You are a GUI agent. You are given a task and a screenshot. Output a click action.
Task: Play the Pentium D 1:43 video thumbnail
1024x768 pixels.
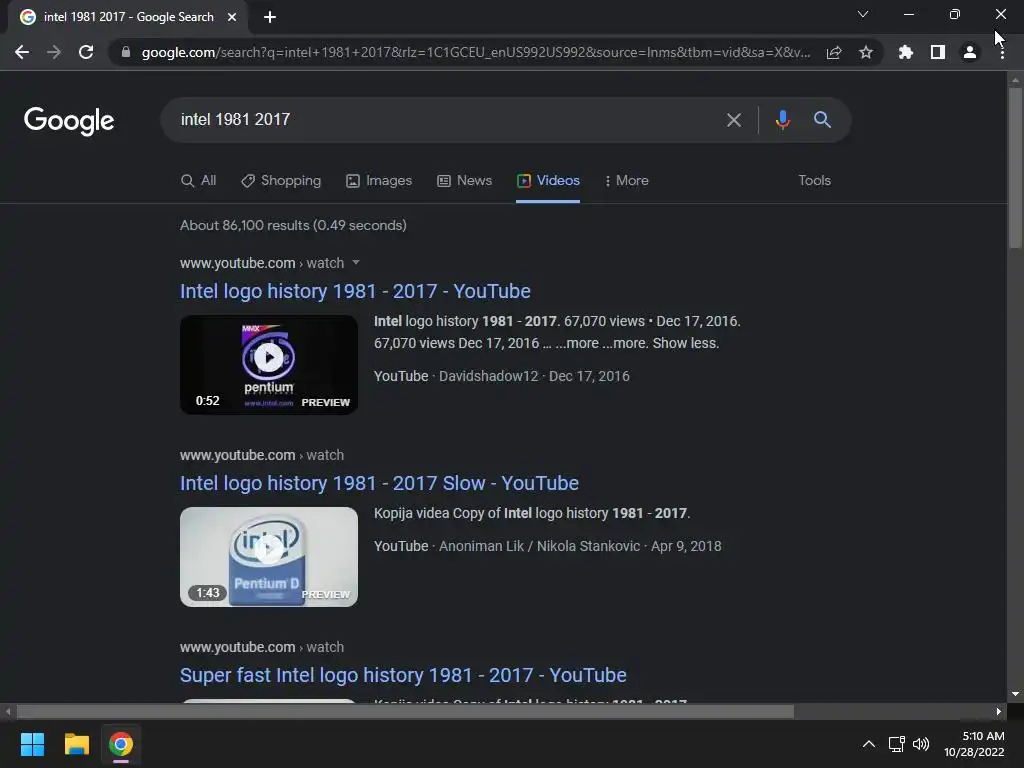click(x=269, y=557)
